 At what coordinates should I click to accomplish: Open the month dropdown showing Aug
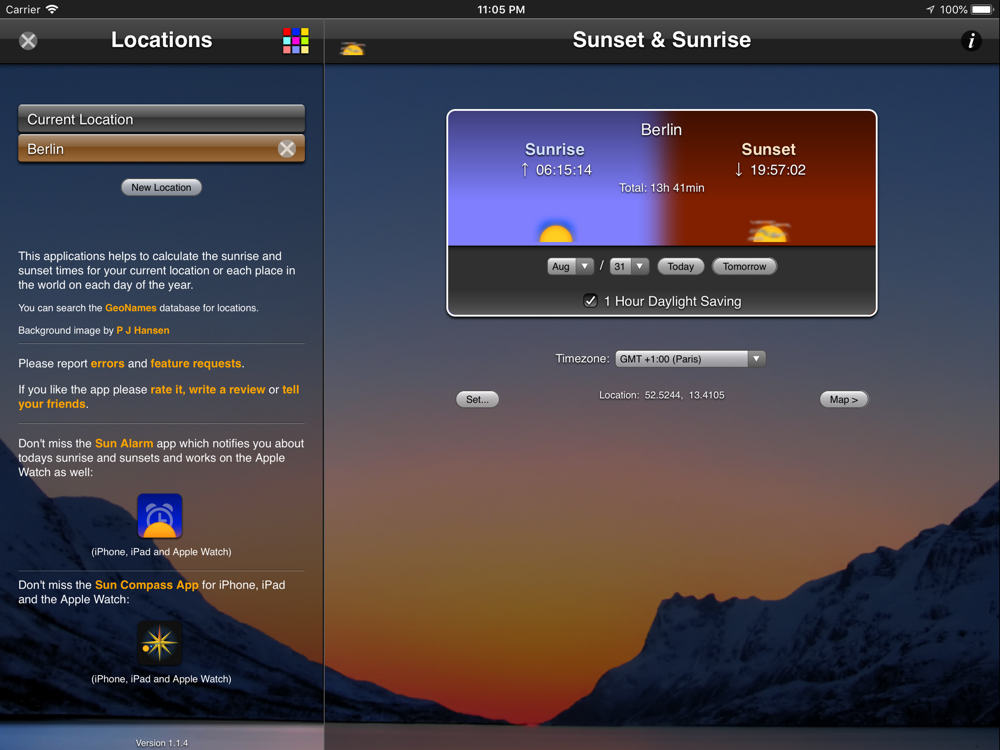point(570,267)
